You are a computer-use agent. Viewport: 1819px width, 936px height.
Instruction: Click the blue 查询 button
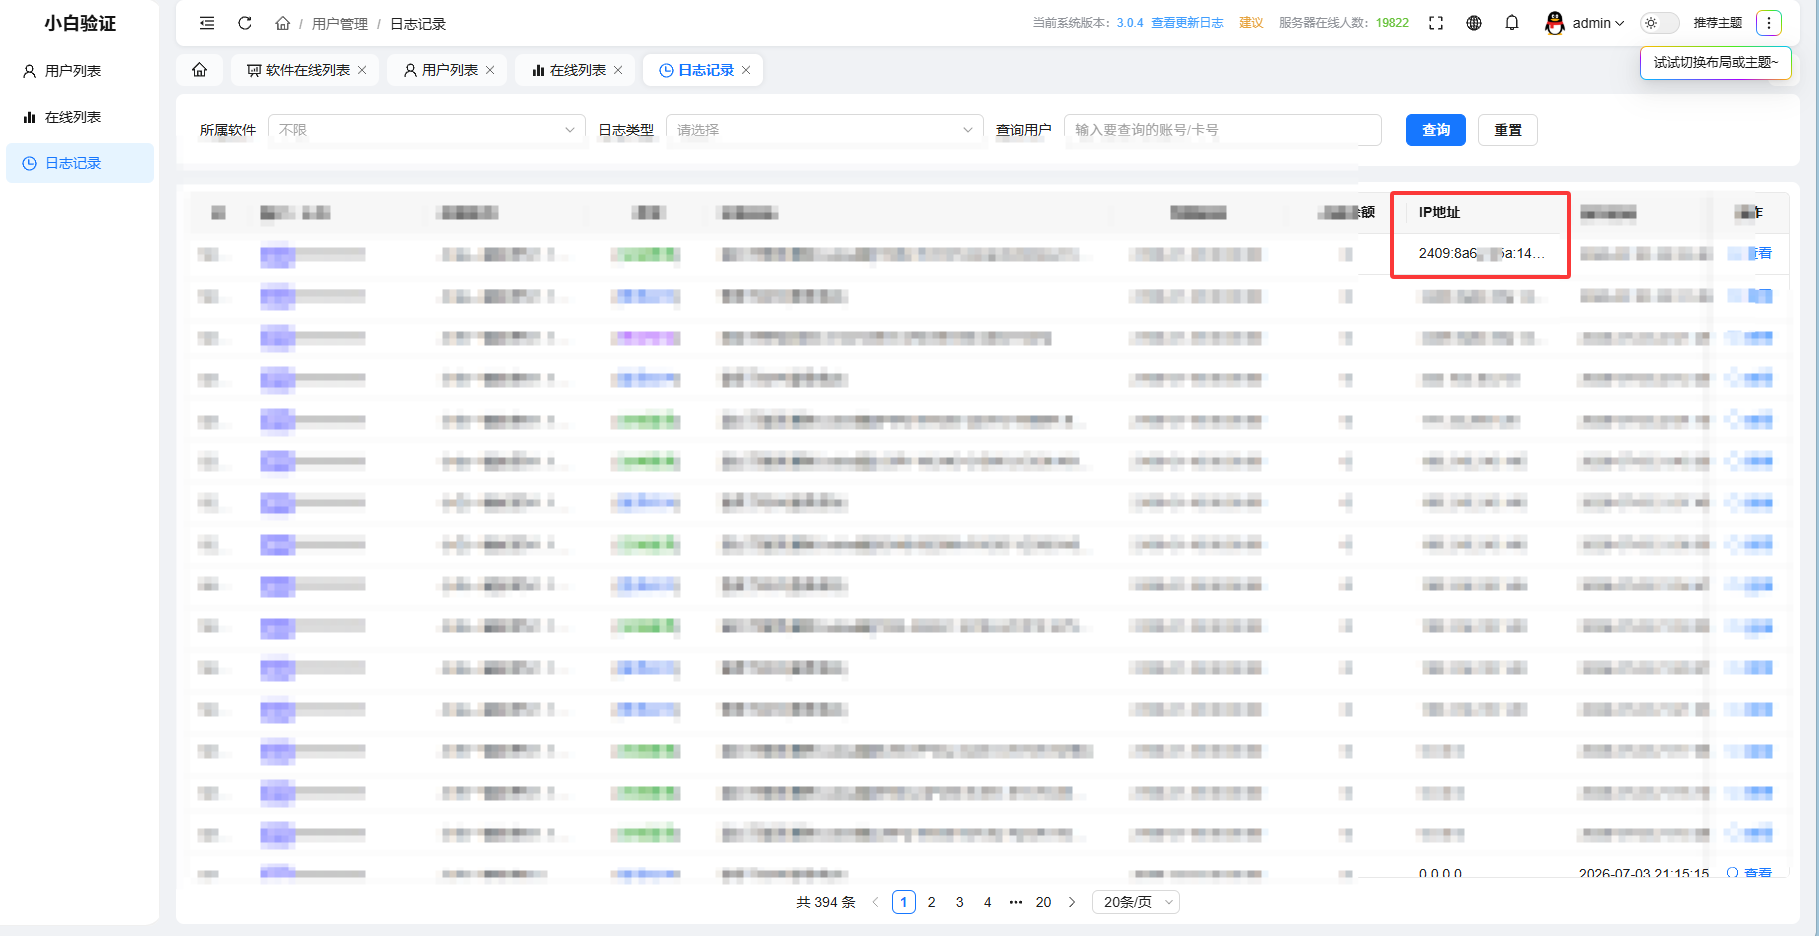tap(1436, 130)
